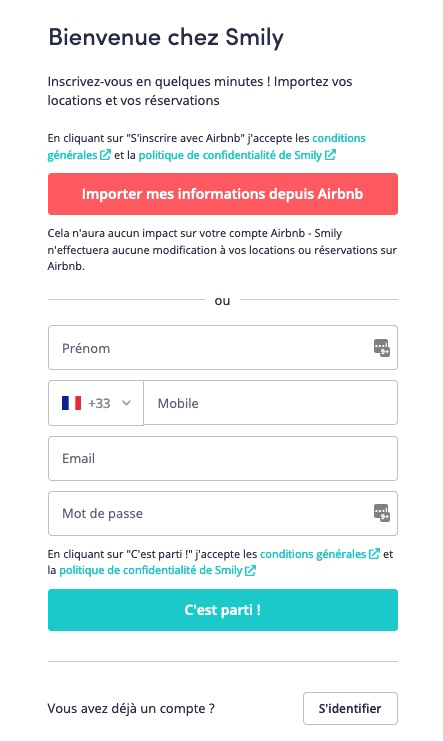Open "conditions générales" link below password field
443x741 pixels.
(x=313, y=554)
